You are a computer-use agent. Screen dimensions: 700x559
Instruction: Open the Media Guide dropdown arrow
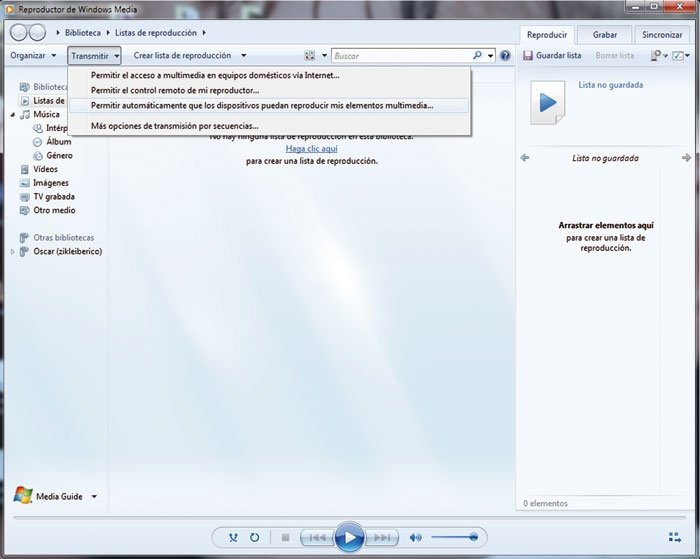[x=94, y=496]
